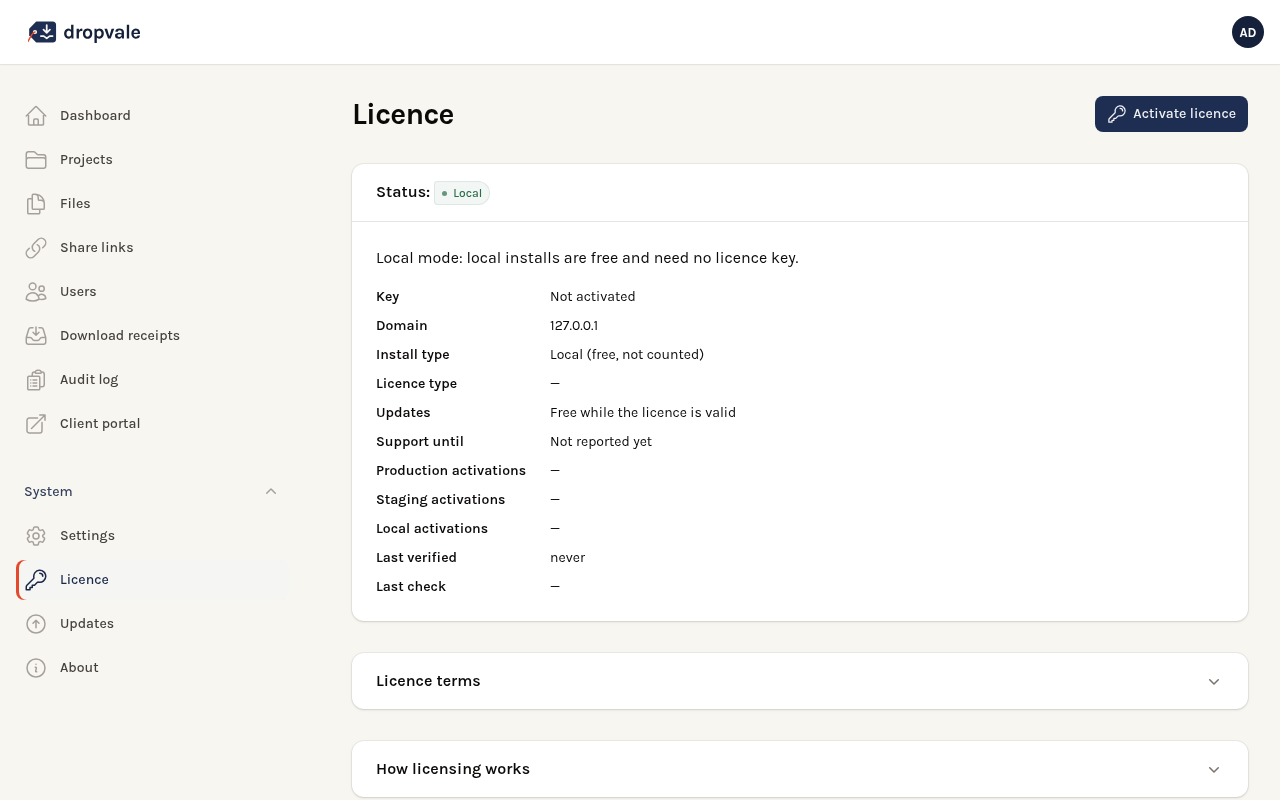Open the Share links page

[x=152, y=248]
